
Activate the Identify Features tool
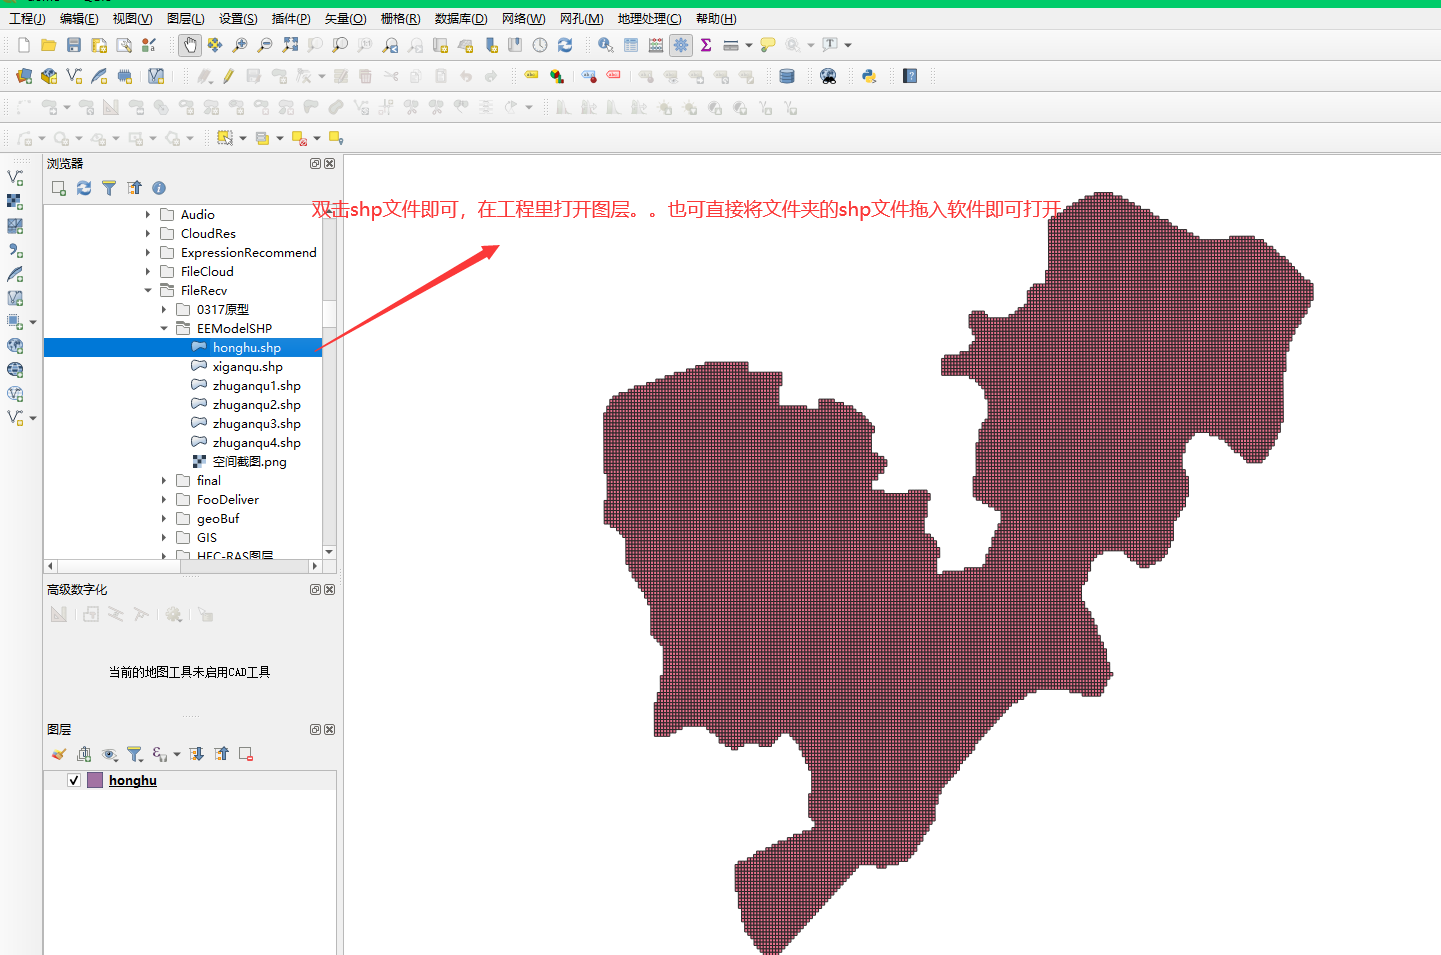605,45
